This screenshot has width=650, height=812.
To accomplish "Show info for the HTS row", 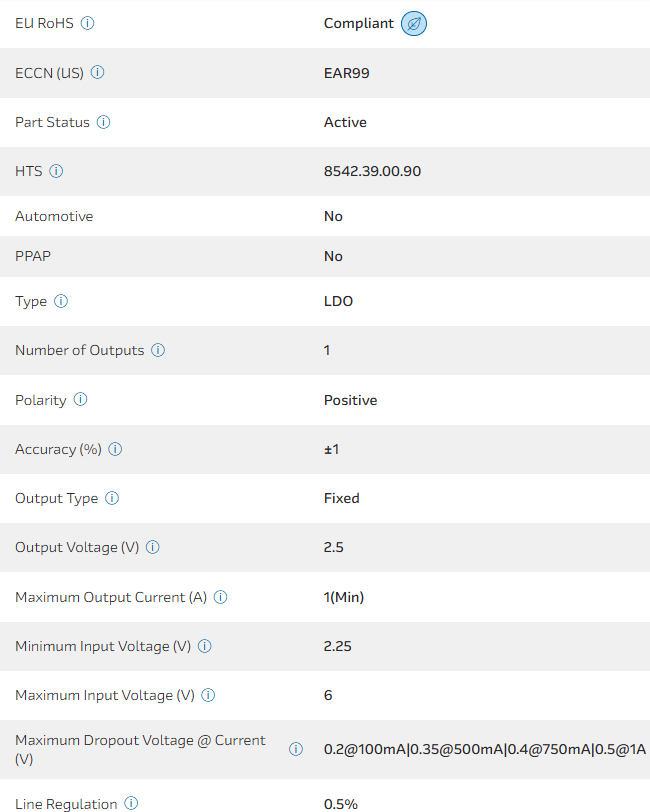I will pos(56,171).
